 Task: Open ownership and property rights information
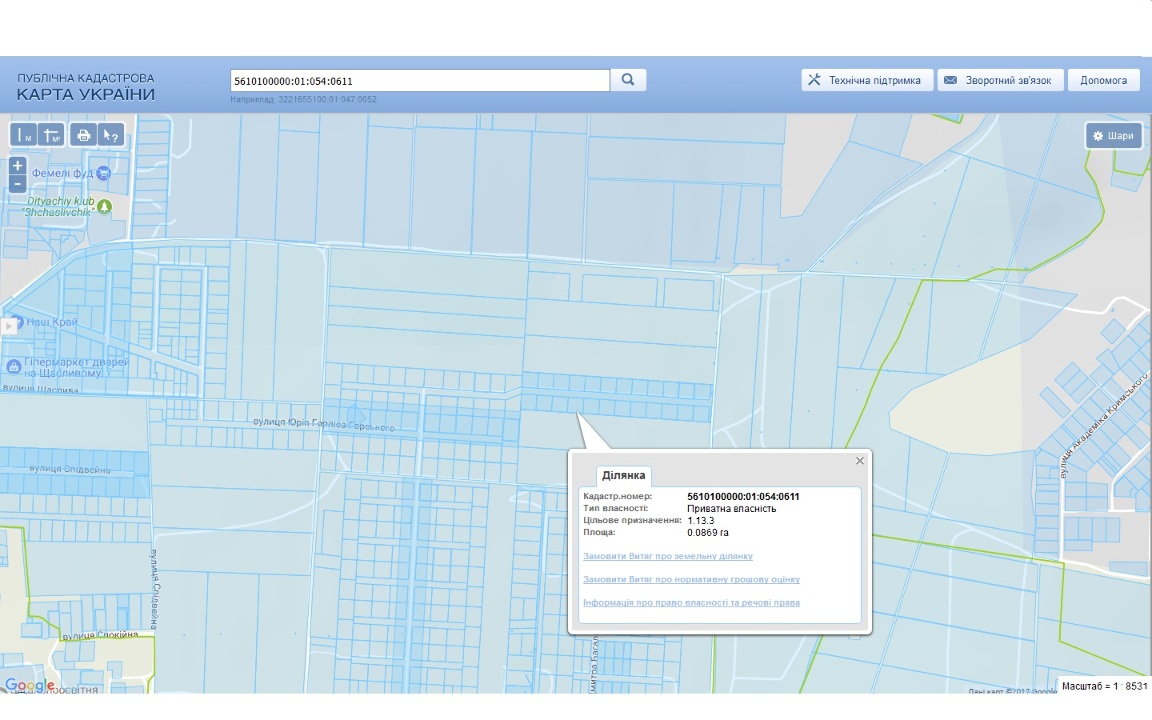(691, 603)
